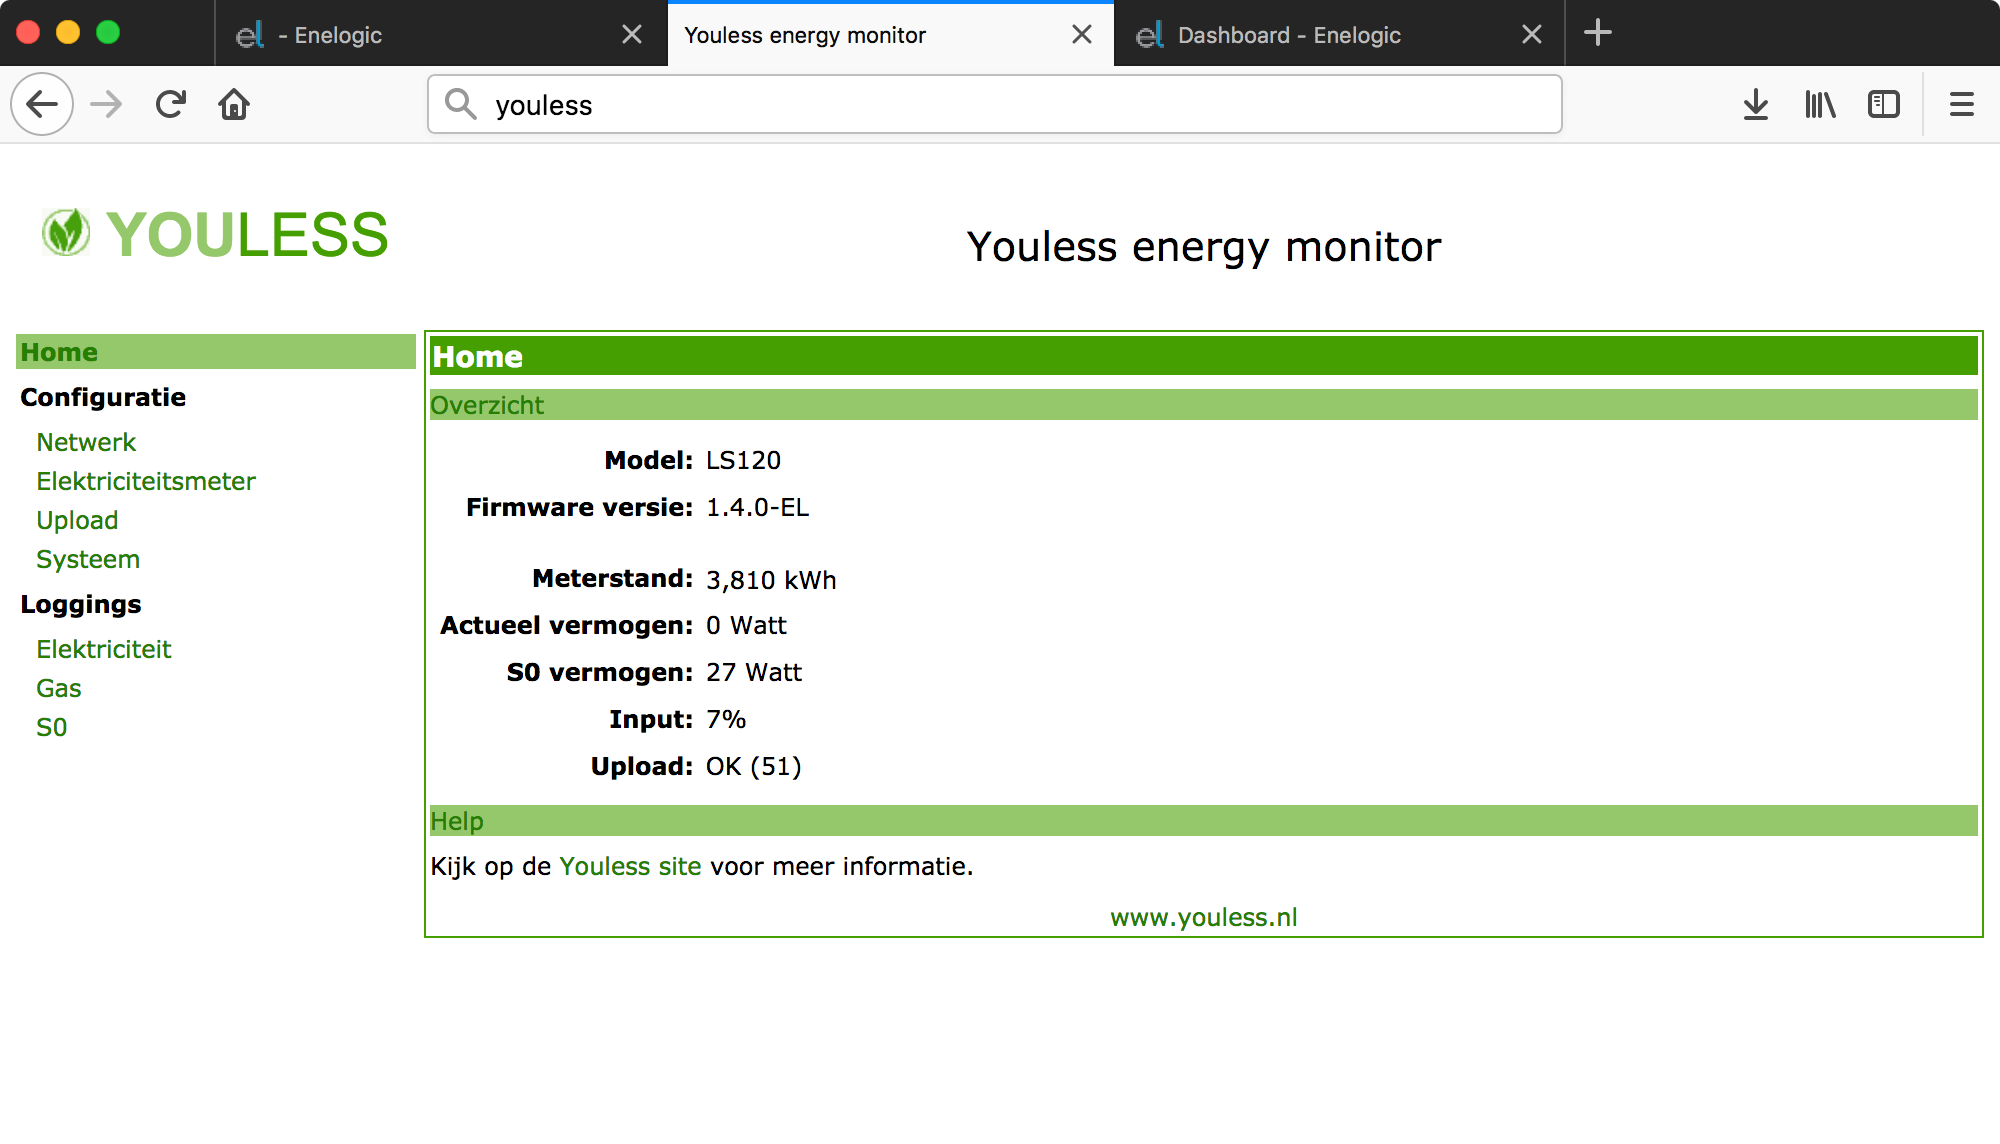
Task: Open Home in the sidebar menu
Action: (216, 352)
